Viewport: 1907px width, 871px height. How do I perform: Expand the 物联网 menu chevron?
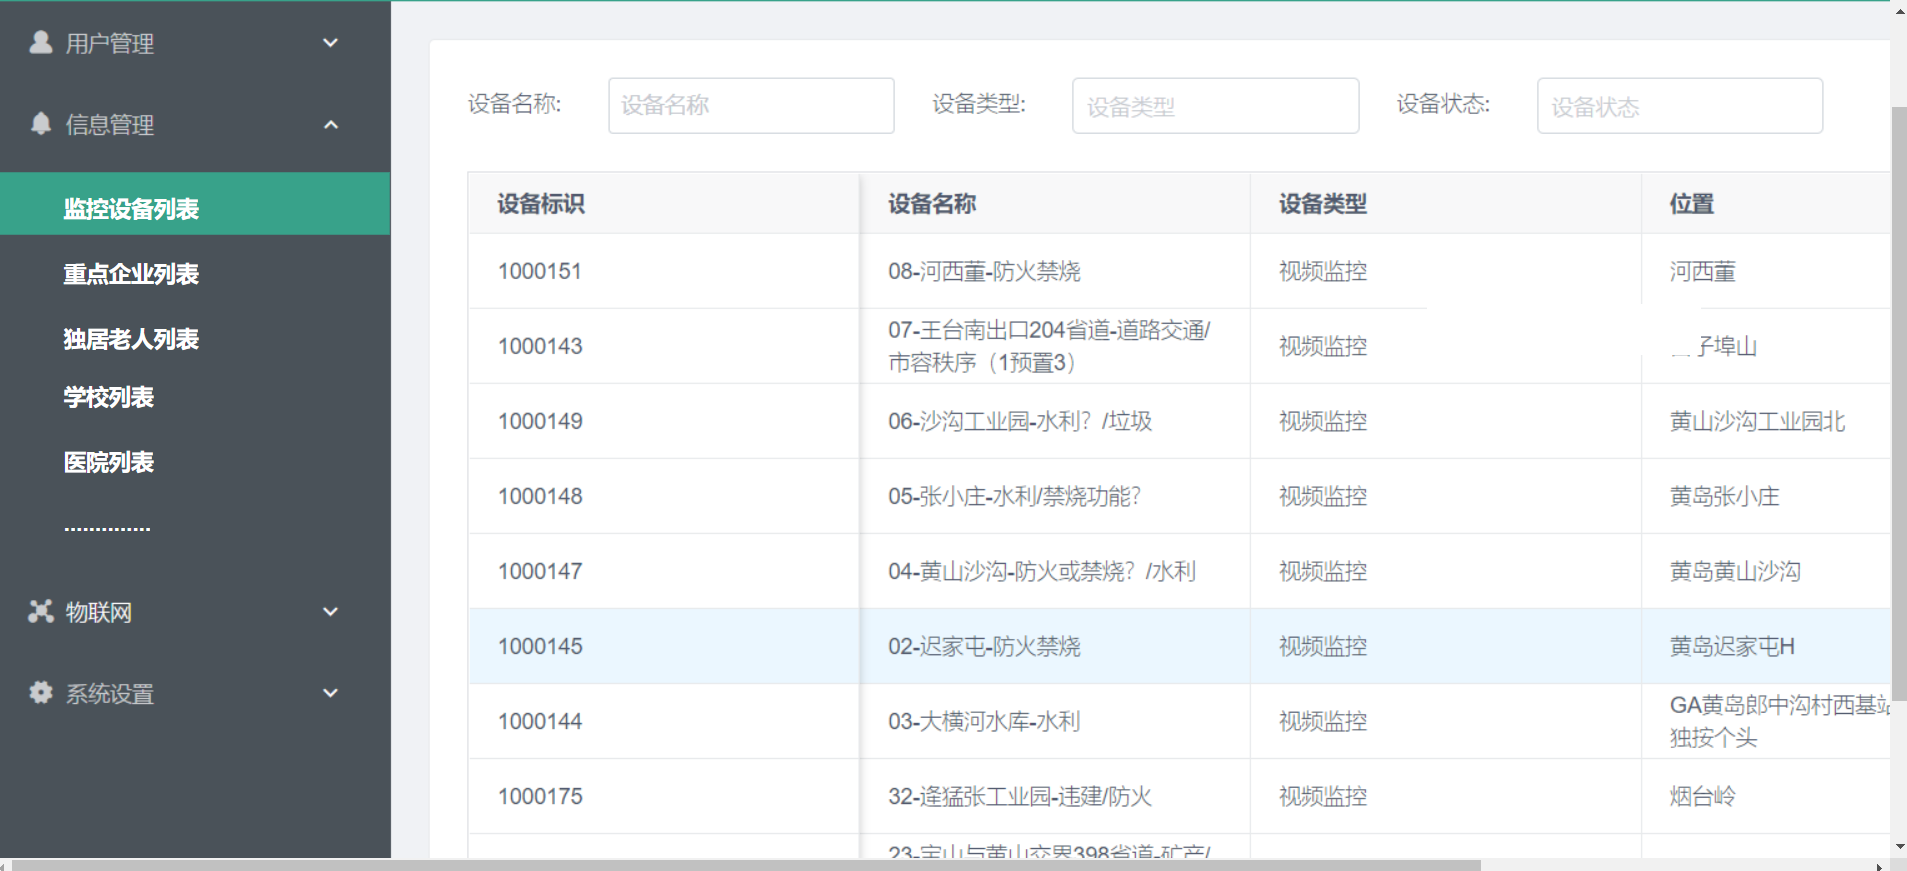(x=331, y=611)
